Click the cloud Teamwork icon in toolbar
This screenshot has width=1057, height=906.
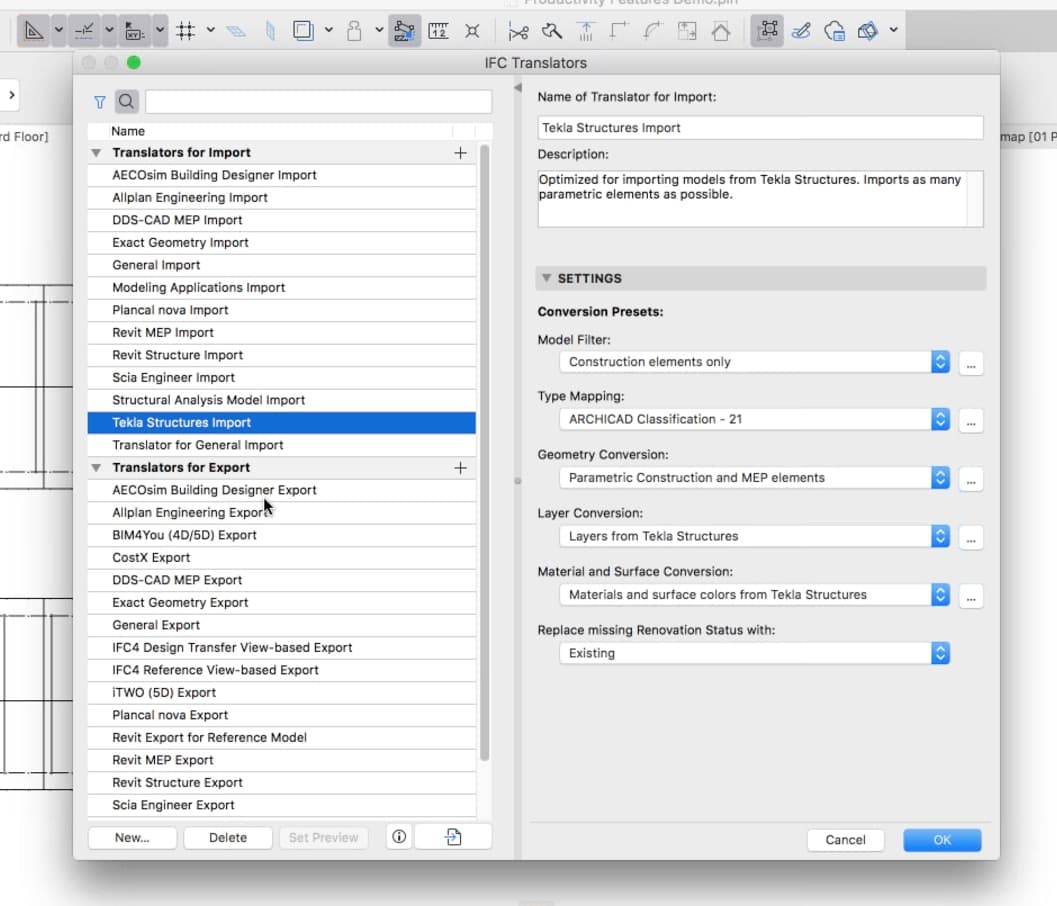pyautogui.click(x=835, y=30)
